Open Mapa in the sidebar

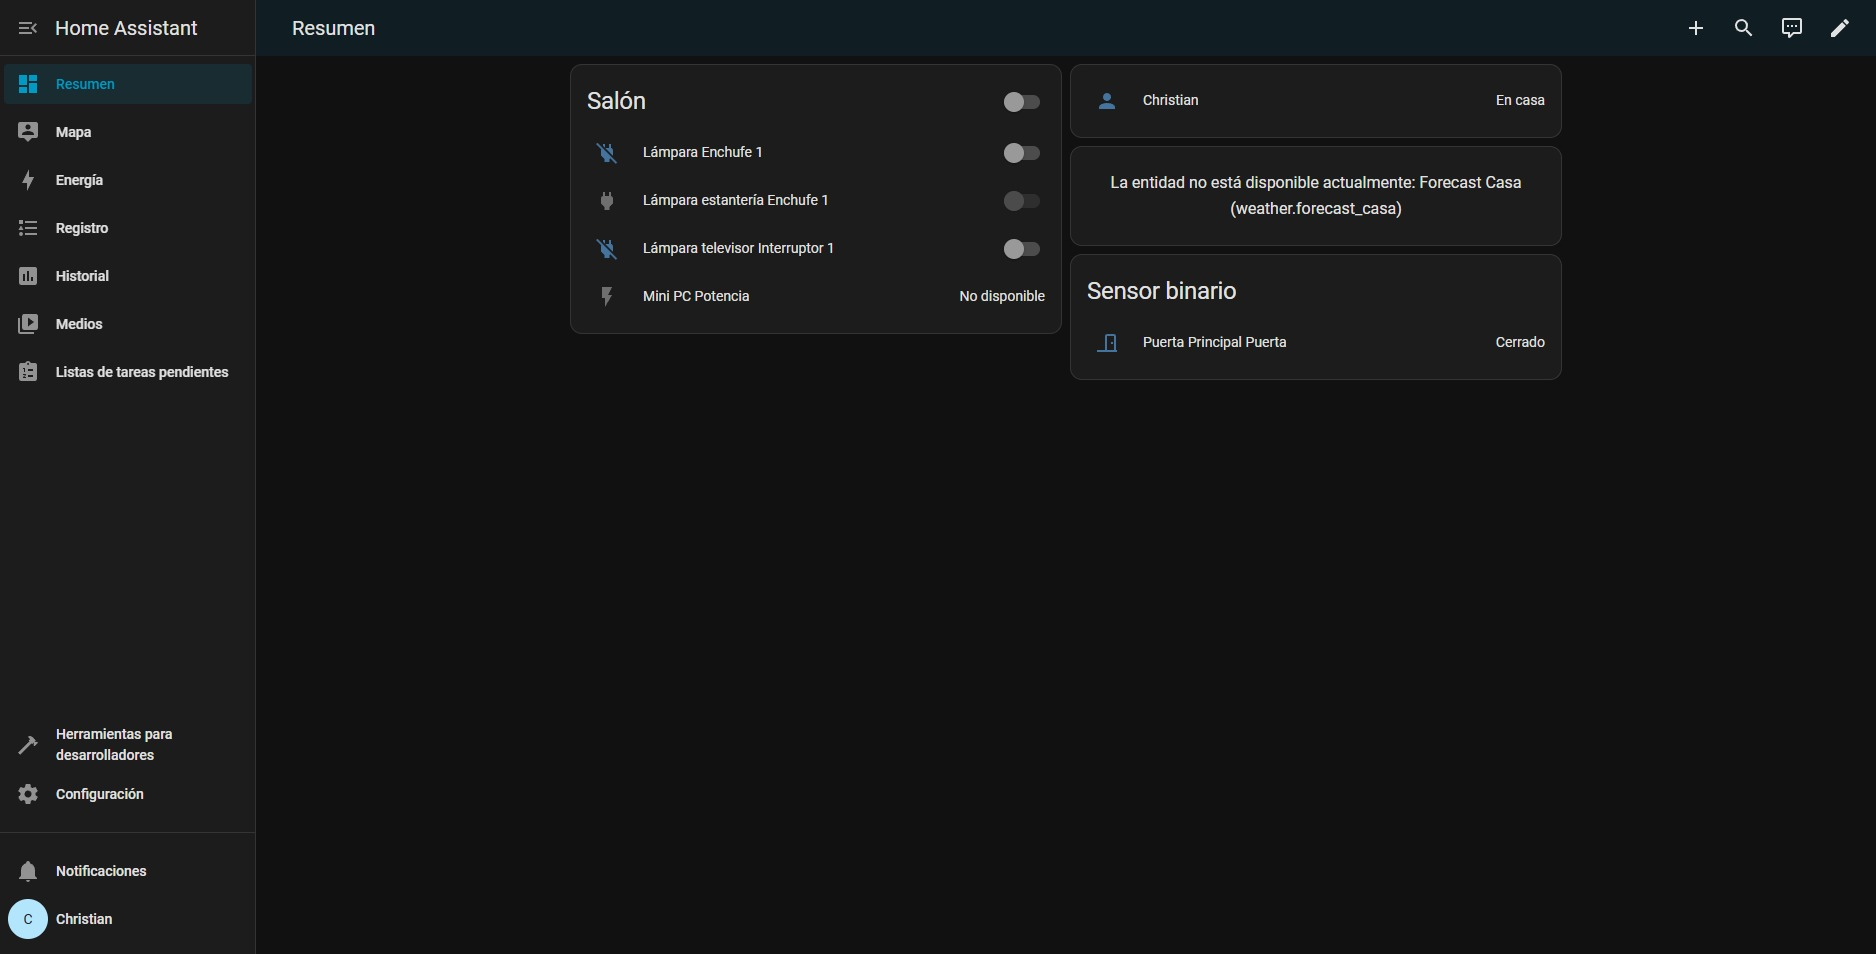[73, 132]
